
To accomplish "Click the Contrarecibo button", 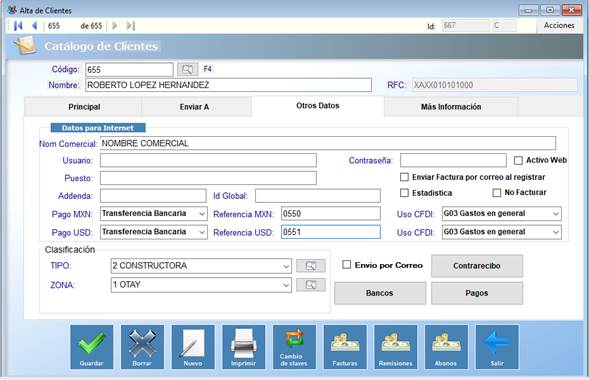I will click(477, 266).
